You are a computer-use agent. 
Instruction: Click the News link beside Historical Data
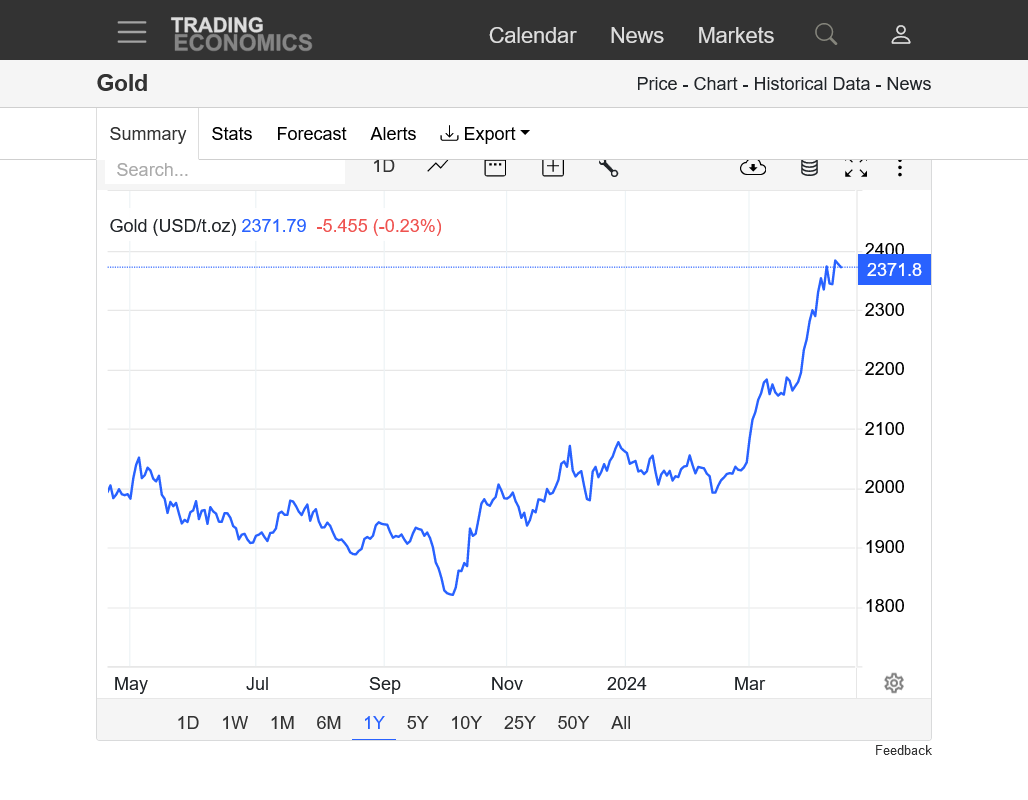pyautogui.click(x=909, y=84)
